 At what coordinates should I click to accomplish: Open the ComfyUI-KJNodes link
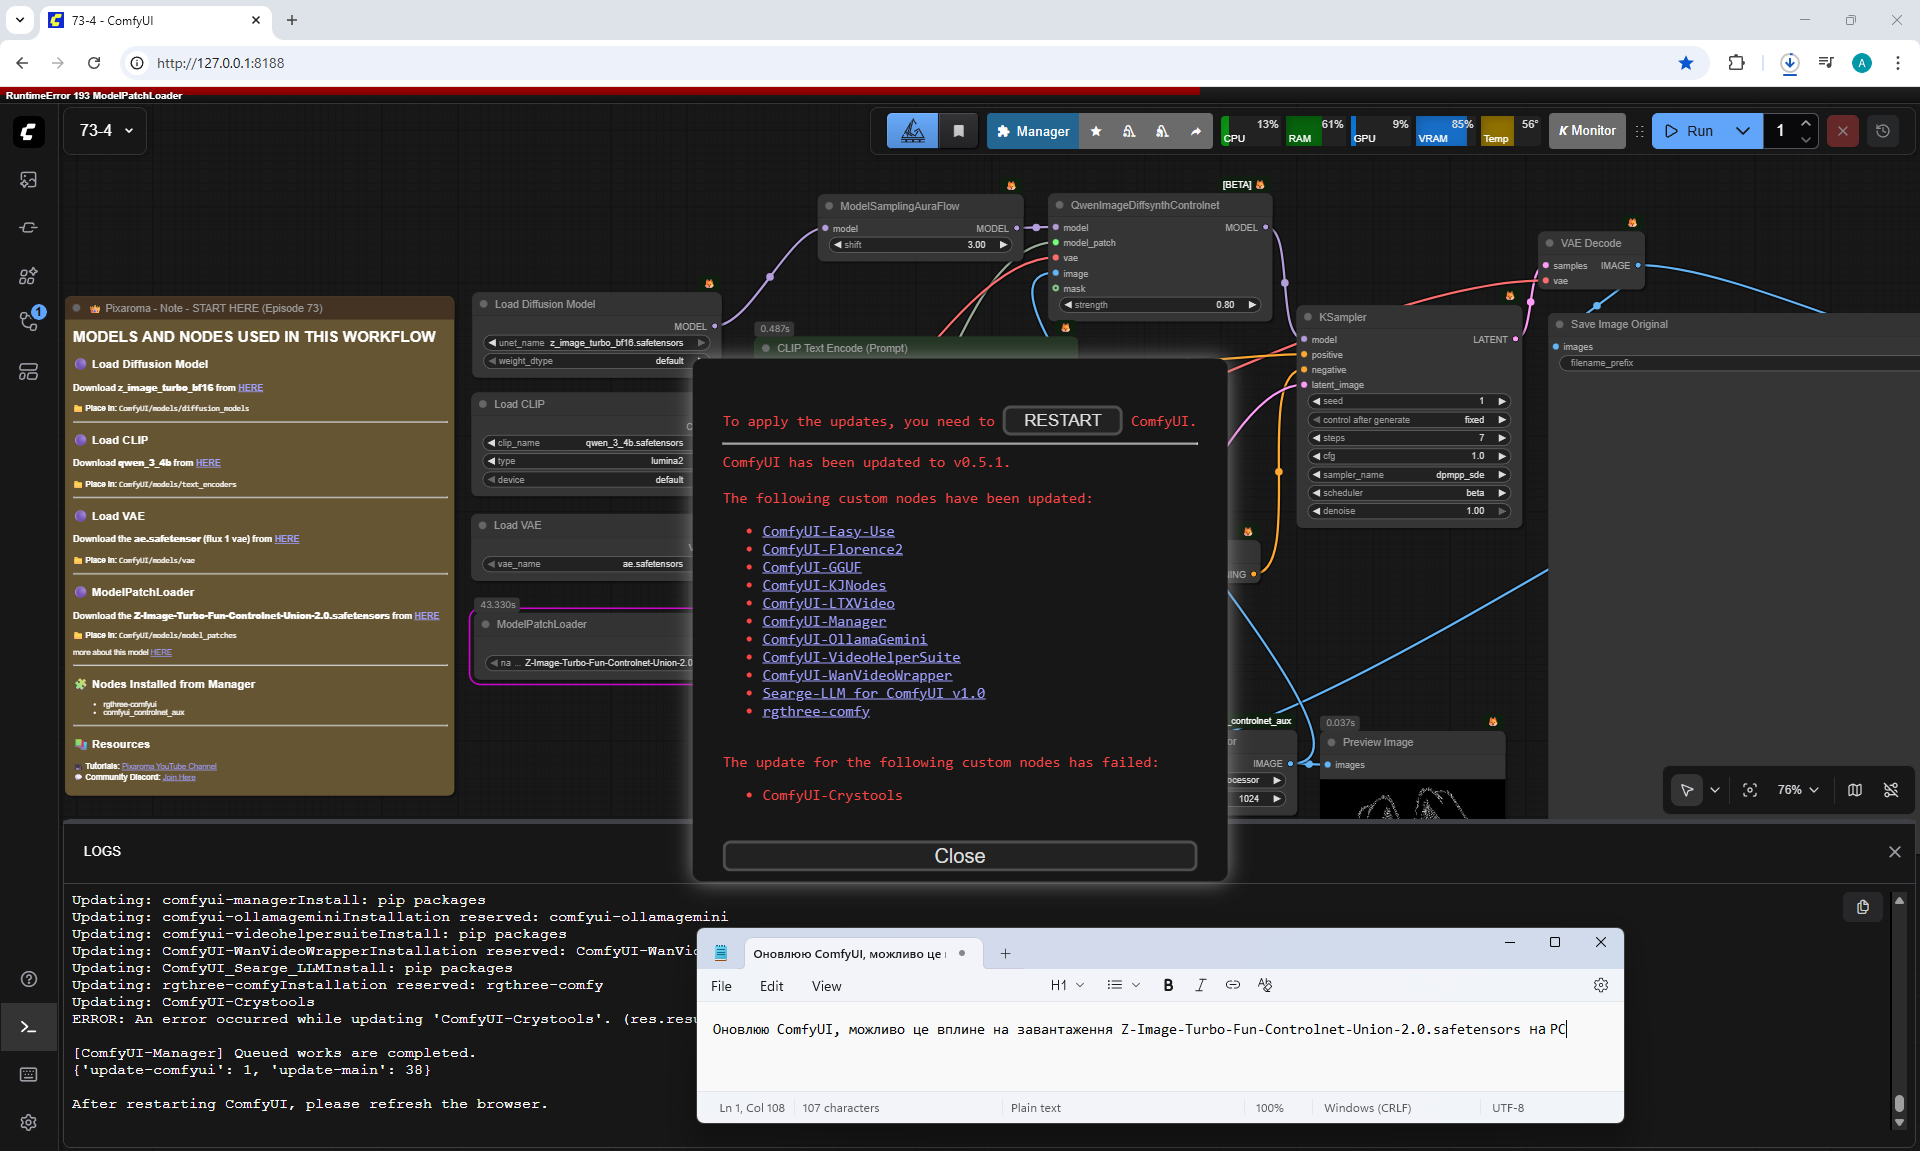pyautogui.click(x=824, y=585)
